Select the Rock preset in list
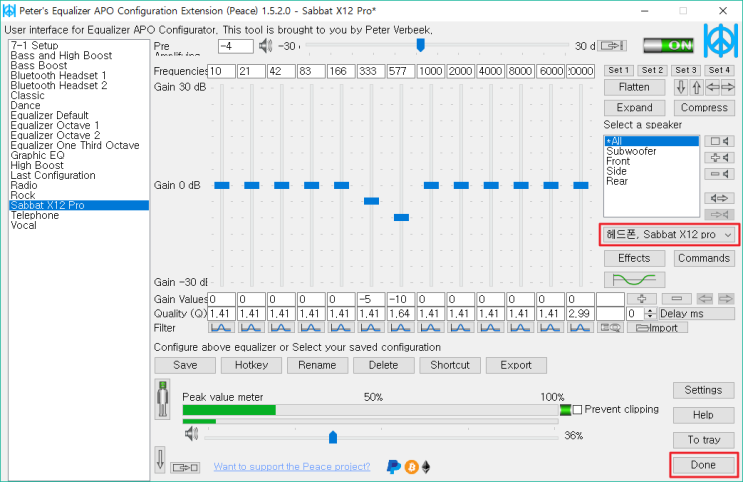This screenshot has height=482, width=743. click(x=23, y=196)
